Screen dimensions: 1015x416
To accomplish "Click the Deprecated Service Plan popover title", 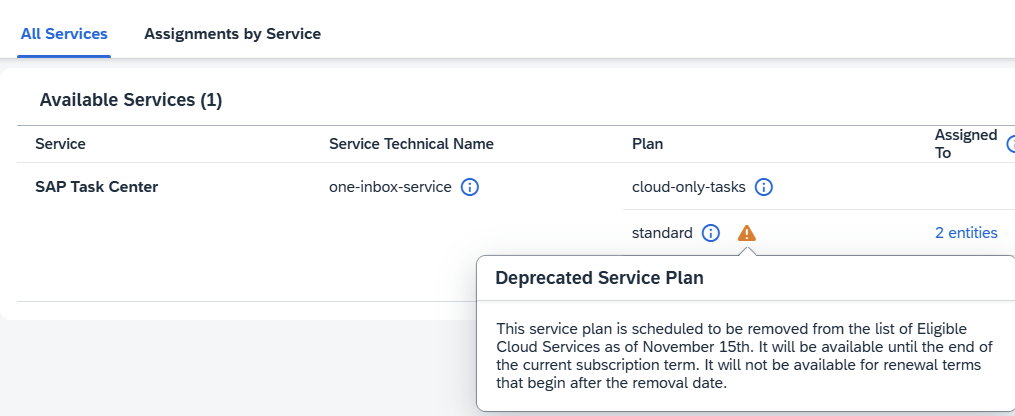I will 599,278.
